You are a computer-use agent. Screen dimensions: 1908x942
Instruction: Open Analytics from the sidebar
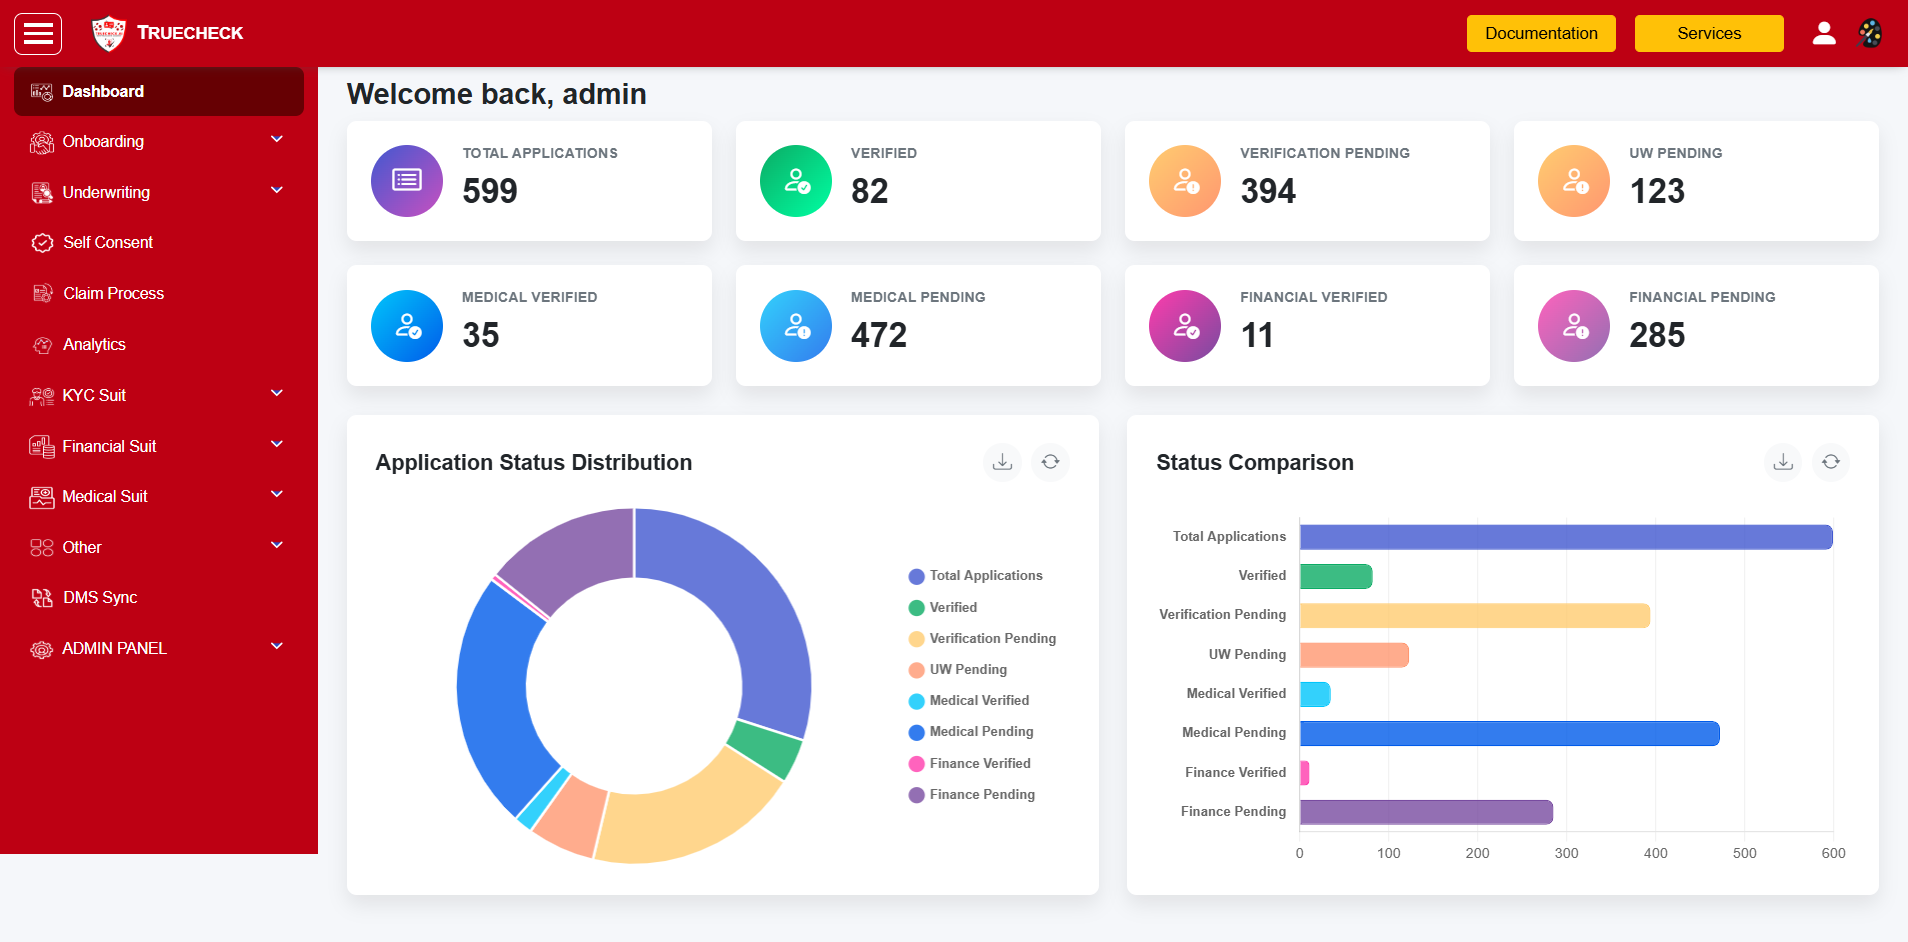click(94, 345)
